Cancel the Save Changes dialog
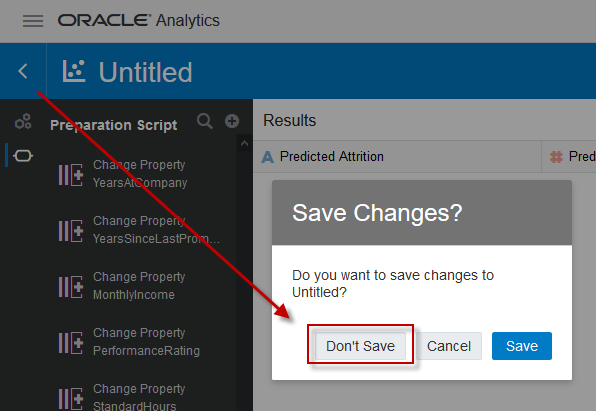The height and width of the screenshot is (411, 596). pos(449,346)
